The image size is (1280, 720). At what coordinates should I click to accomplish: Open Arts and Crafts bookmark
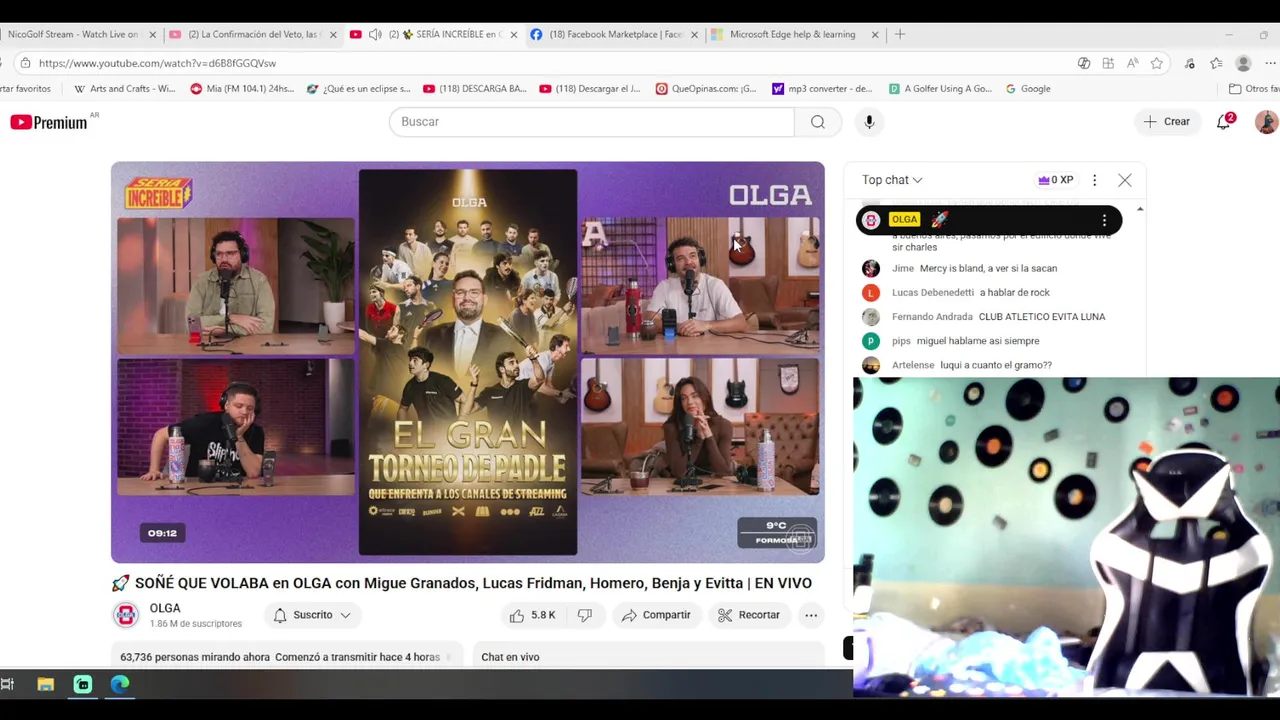[x=125, y=89]
